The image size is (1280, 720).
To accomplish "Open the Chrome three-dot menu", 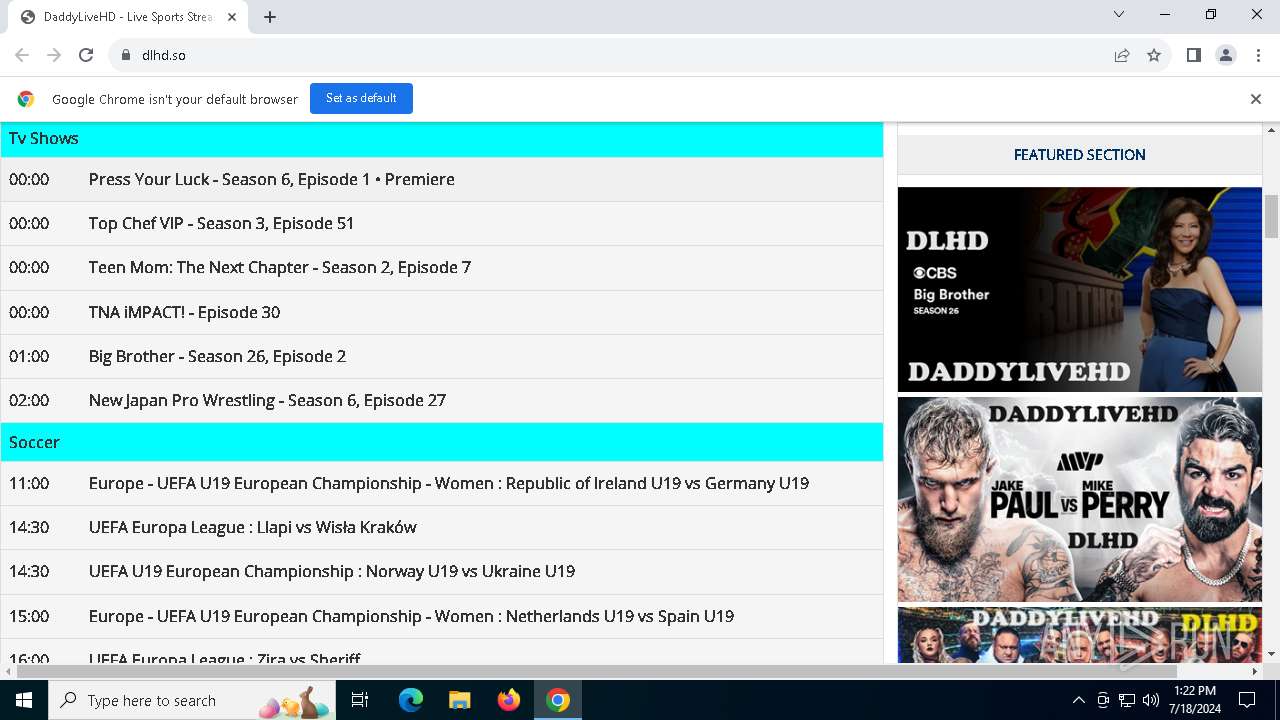I will click(1258, 55).
